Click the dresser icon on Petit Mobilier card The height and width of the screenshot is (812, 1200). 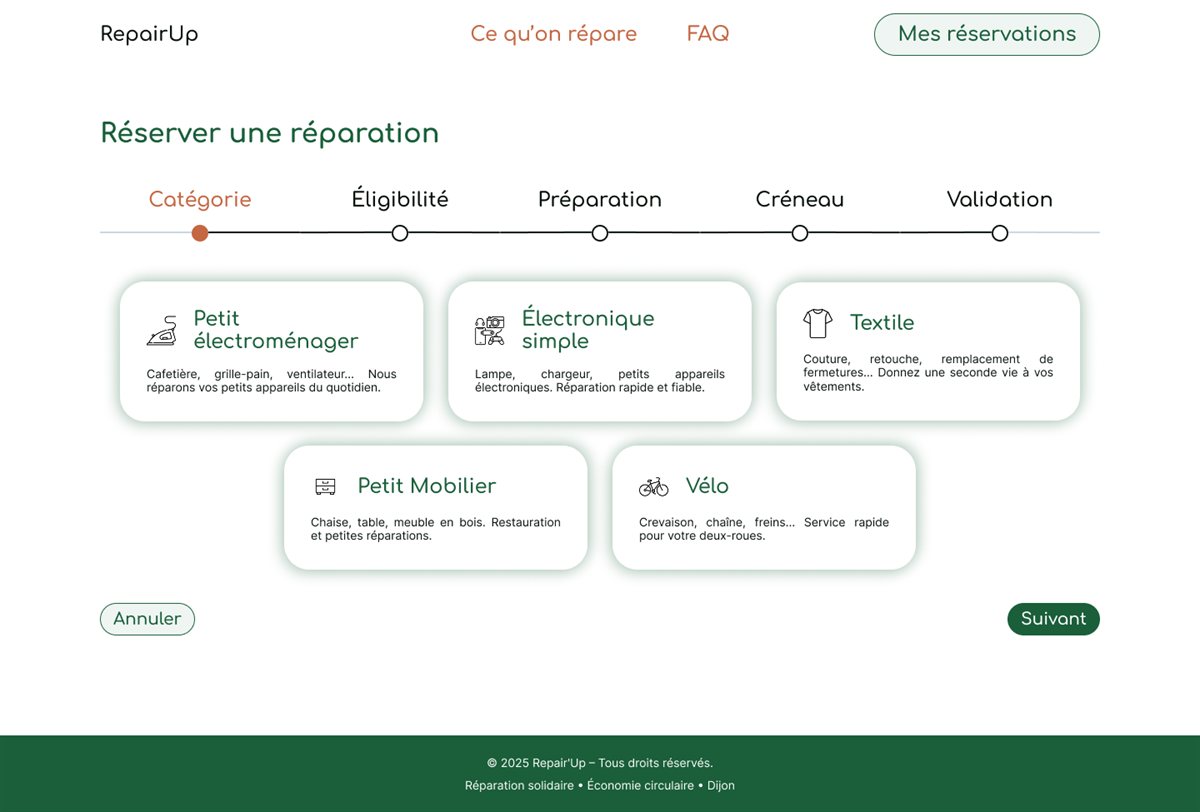coord(325,487)
